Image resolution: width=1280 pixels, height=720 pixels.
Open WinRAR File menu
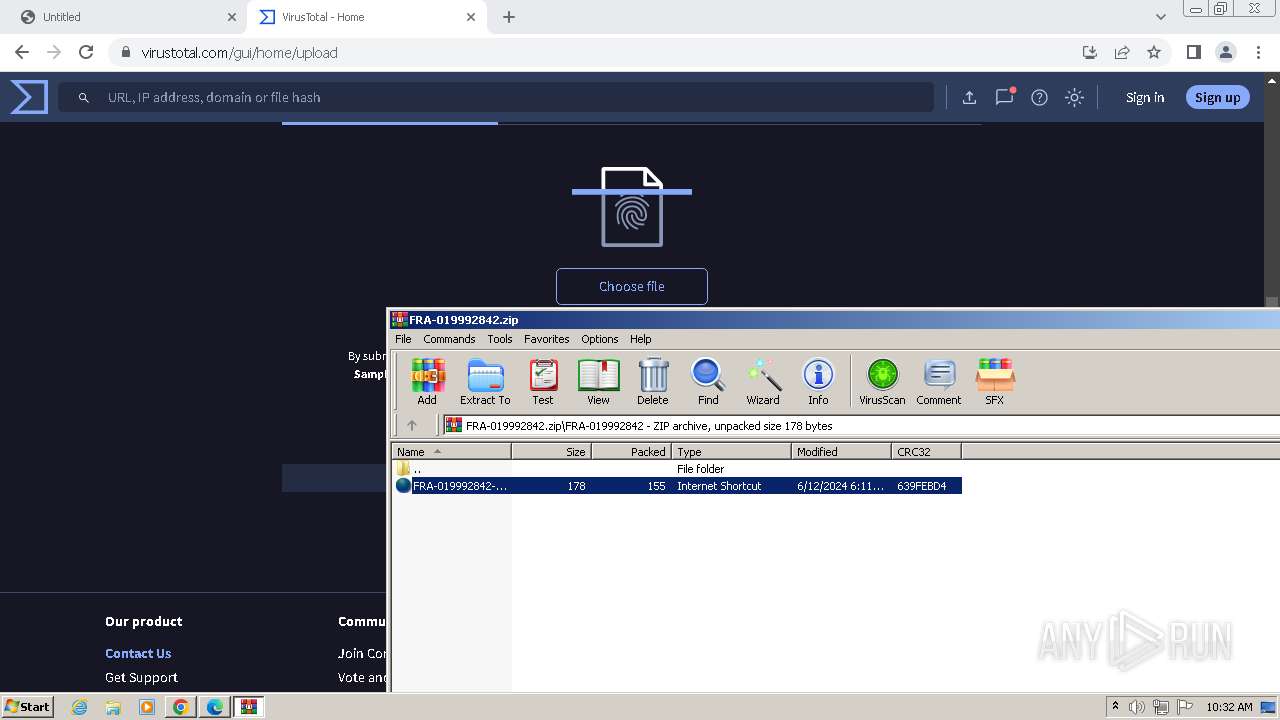click(403, 339)
